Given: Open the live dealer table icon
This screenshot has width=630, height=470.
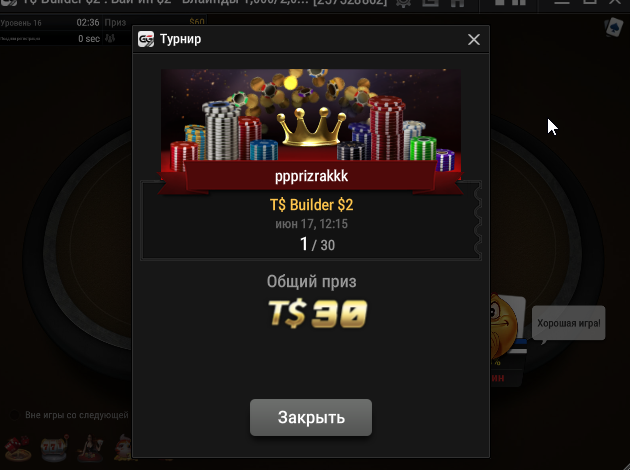Looking at the screenshot, I should pos(90,448).
